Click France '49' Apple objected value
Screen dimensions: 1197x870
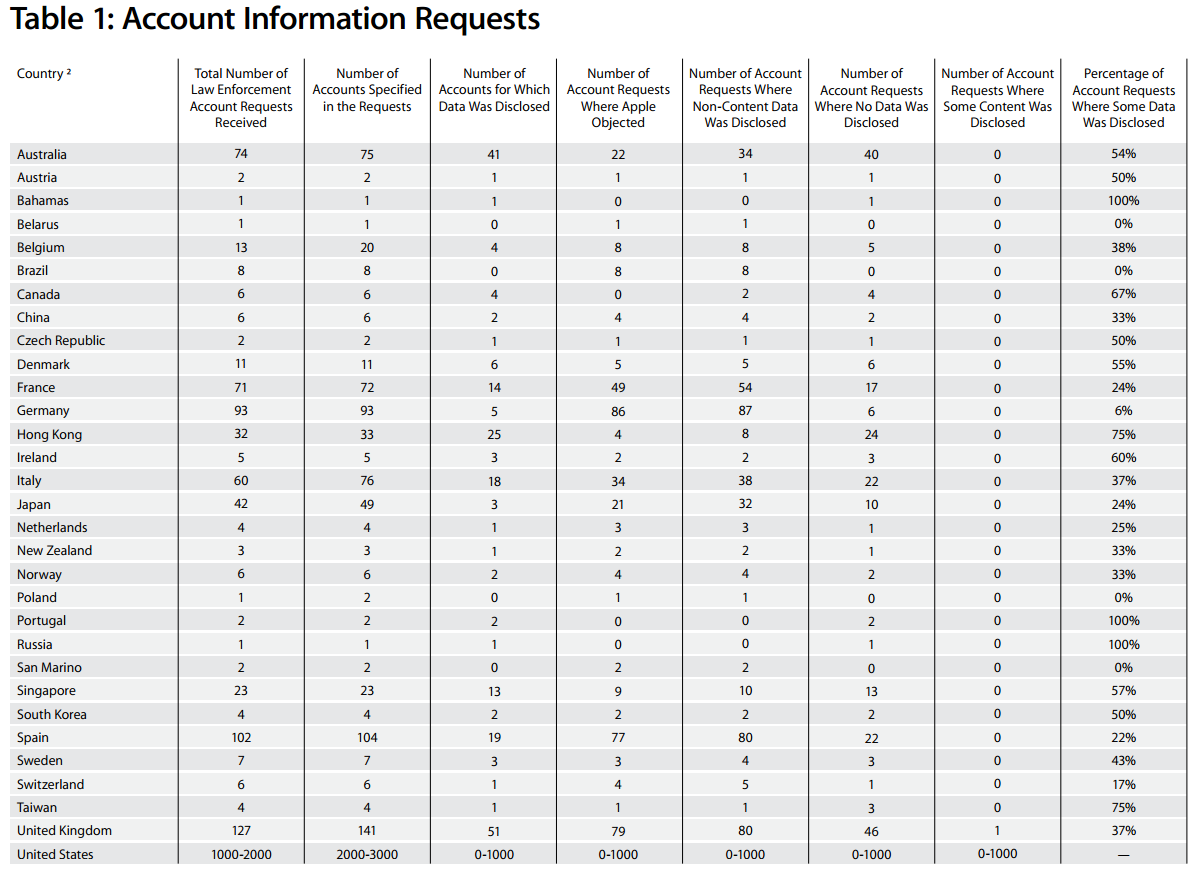pos(618,388)
